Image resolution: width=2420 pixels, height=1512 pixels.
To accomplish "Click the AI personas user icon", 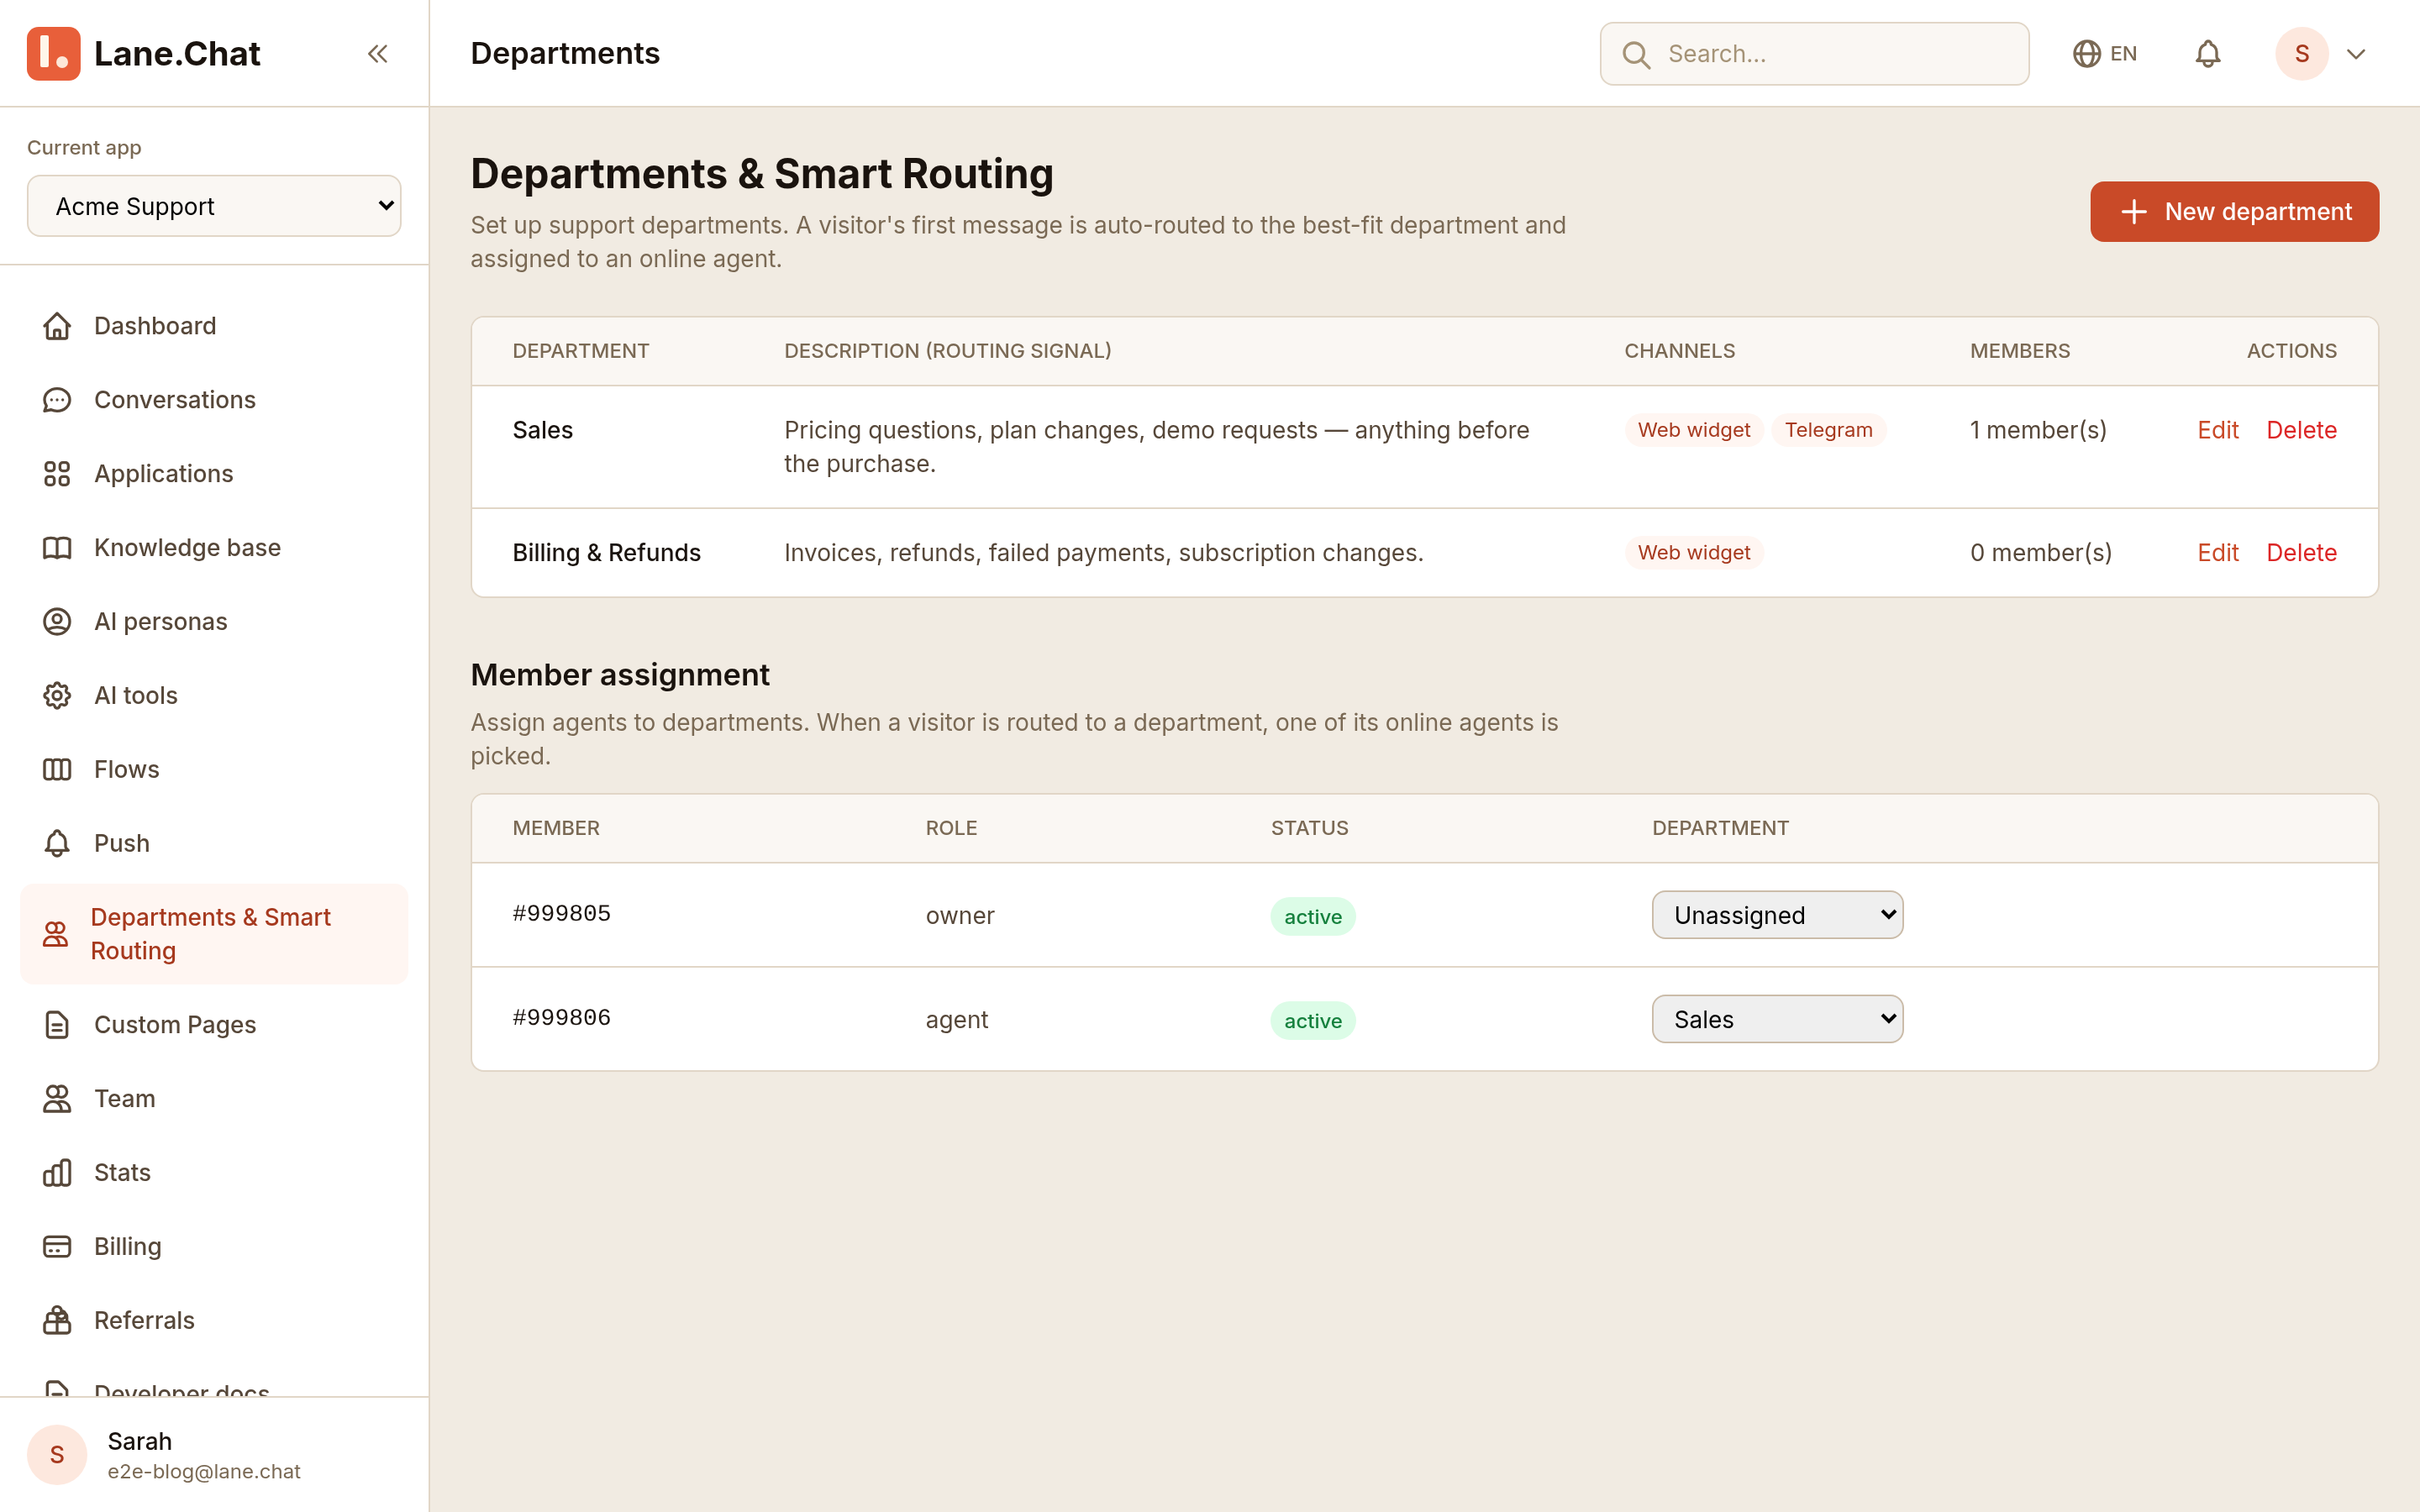I will click(57, 622).
